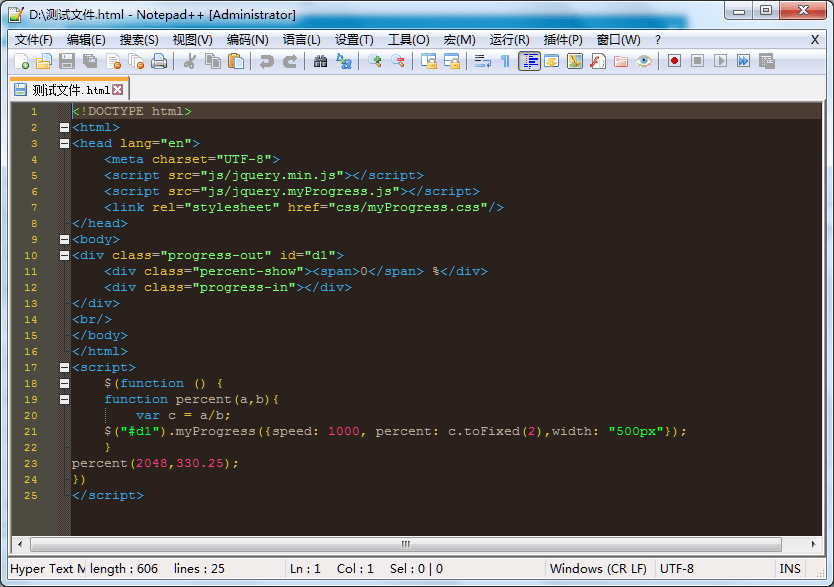The width and height of the screenshot is (834, 587).
Task: Collapse the body fold at line 9
Action: [x=64, y=239]
